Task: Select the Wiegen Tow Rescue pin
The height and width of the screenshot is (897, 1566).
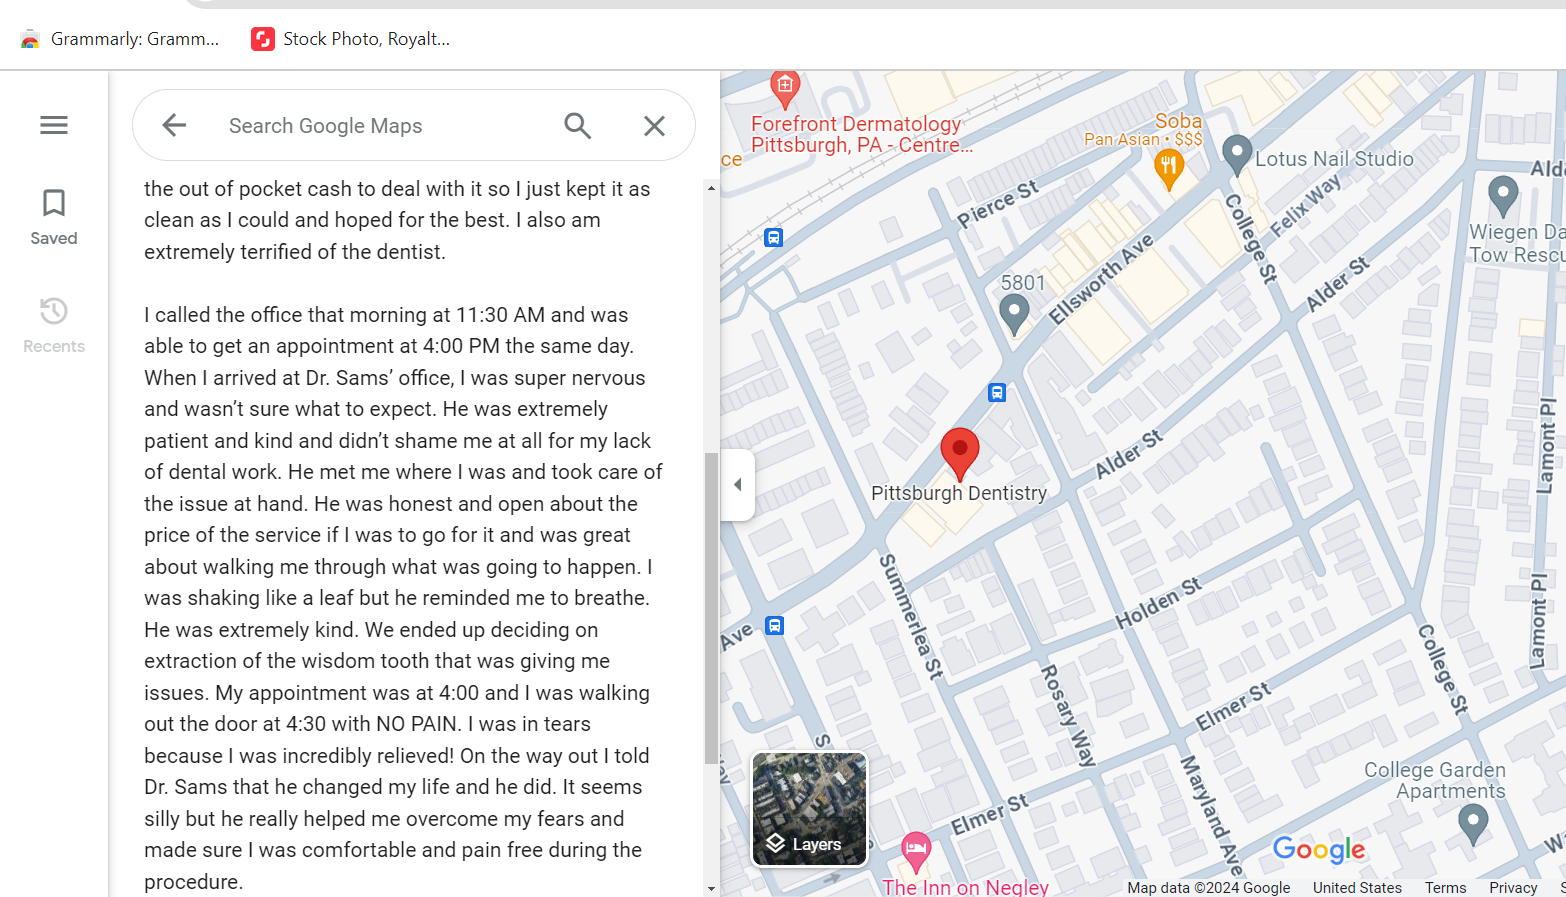Action: coord(1503,195)
